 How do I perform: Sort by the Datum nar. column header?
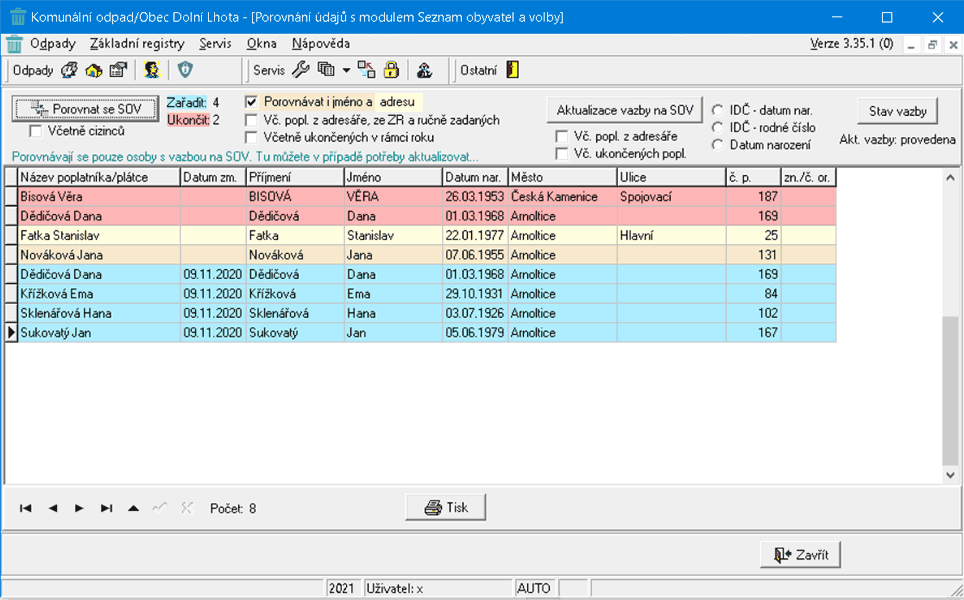(474, 177)
